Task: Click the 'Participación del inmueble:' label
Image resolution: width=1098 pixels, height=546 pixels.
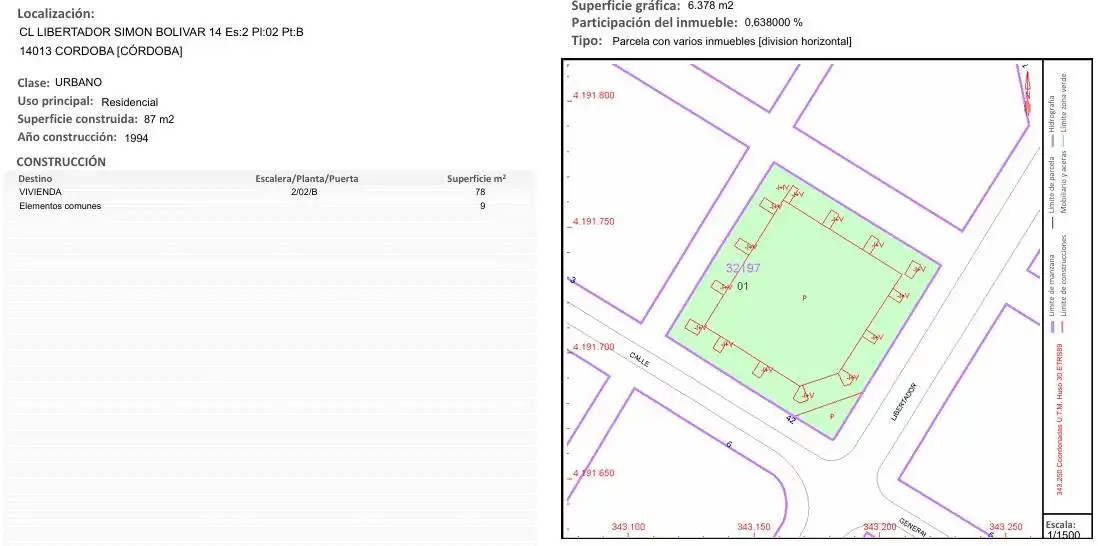Action: (654, 22)
